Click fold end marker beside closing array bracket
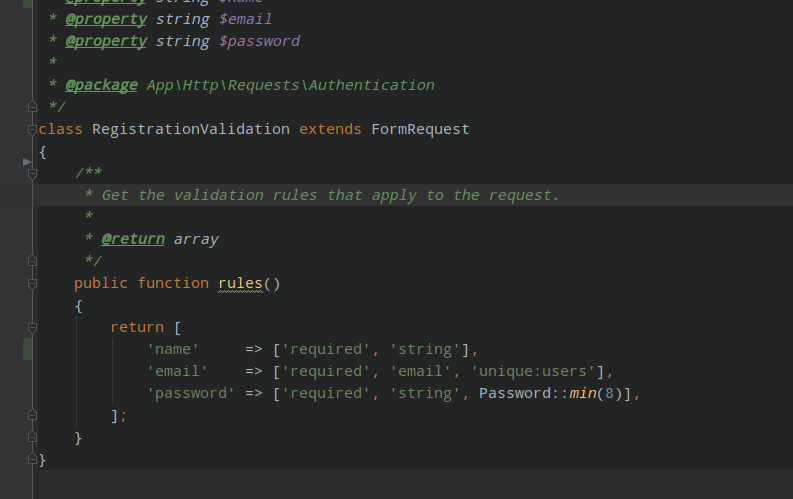This screenshot has width=793, height=499. pos(32,415)
